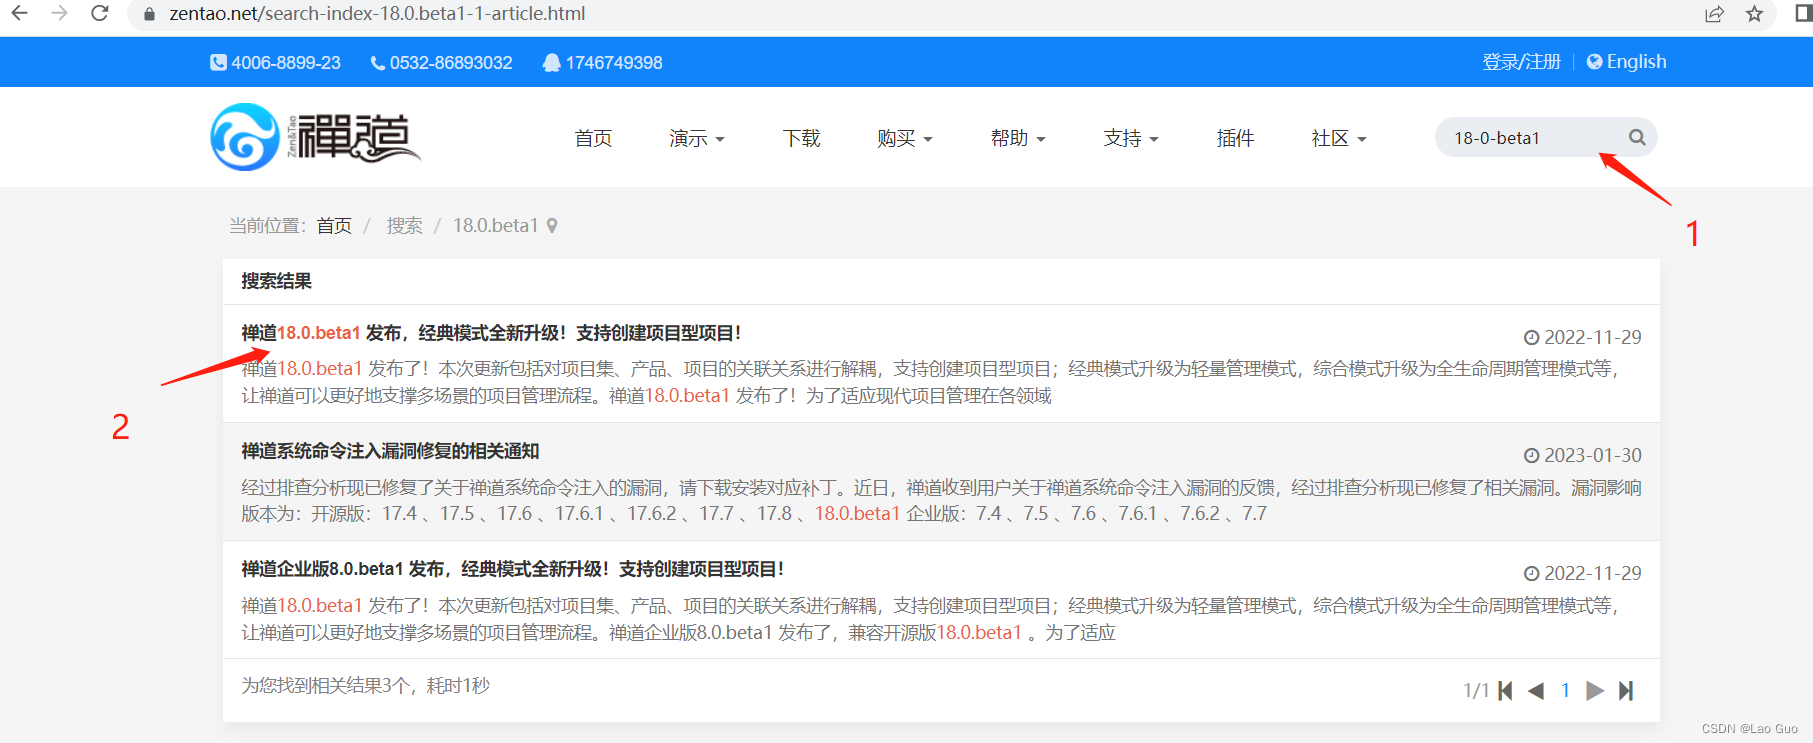Expand the 演示 dropdown menu

(697, 138)
